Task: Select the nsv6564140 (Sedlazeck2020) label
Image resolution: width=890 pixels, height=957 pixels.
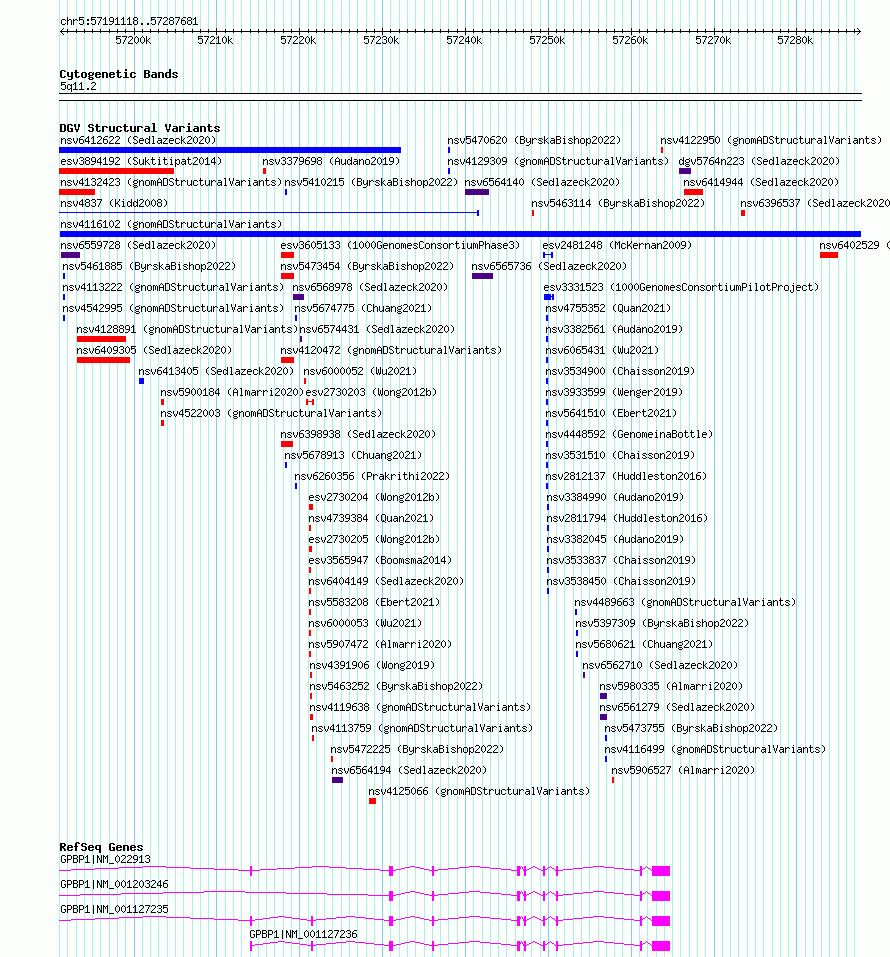Action: 542,182
